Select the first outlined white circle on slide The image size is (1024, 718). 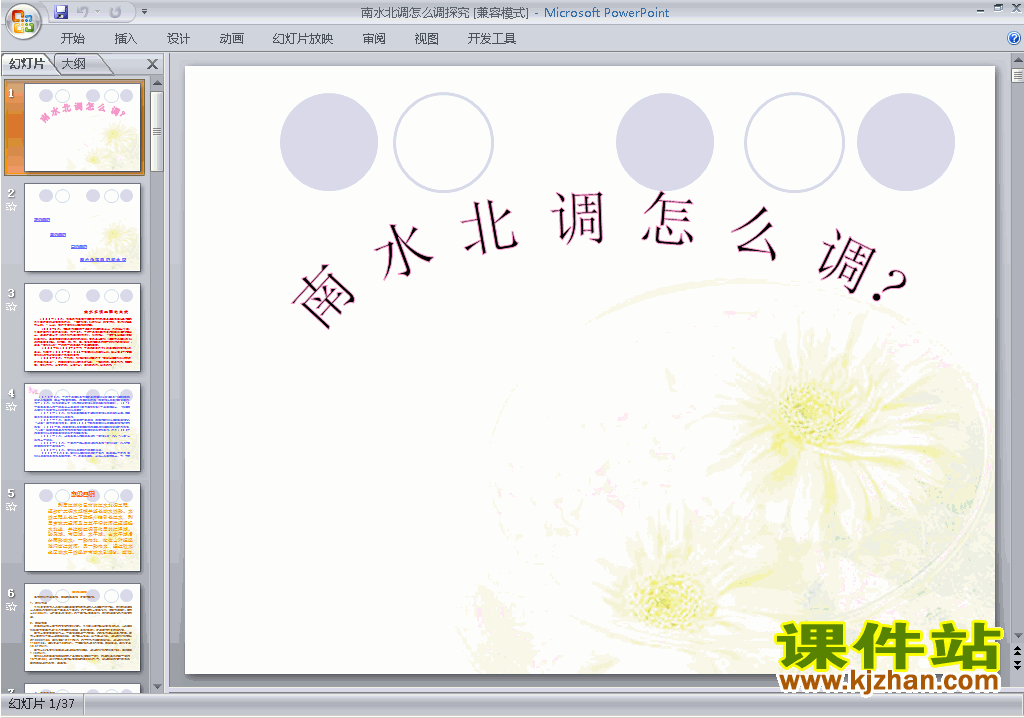[443, 142]
